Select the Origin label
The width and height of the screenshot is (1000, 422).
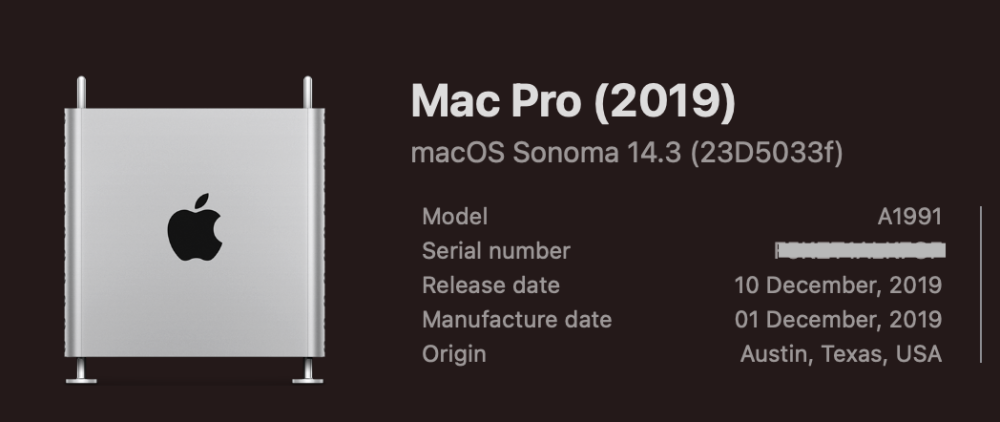point(453,354)
